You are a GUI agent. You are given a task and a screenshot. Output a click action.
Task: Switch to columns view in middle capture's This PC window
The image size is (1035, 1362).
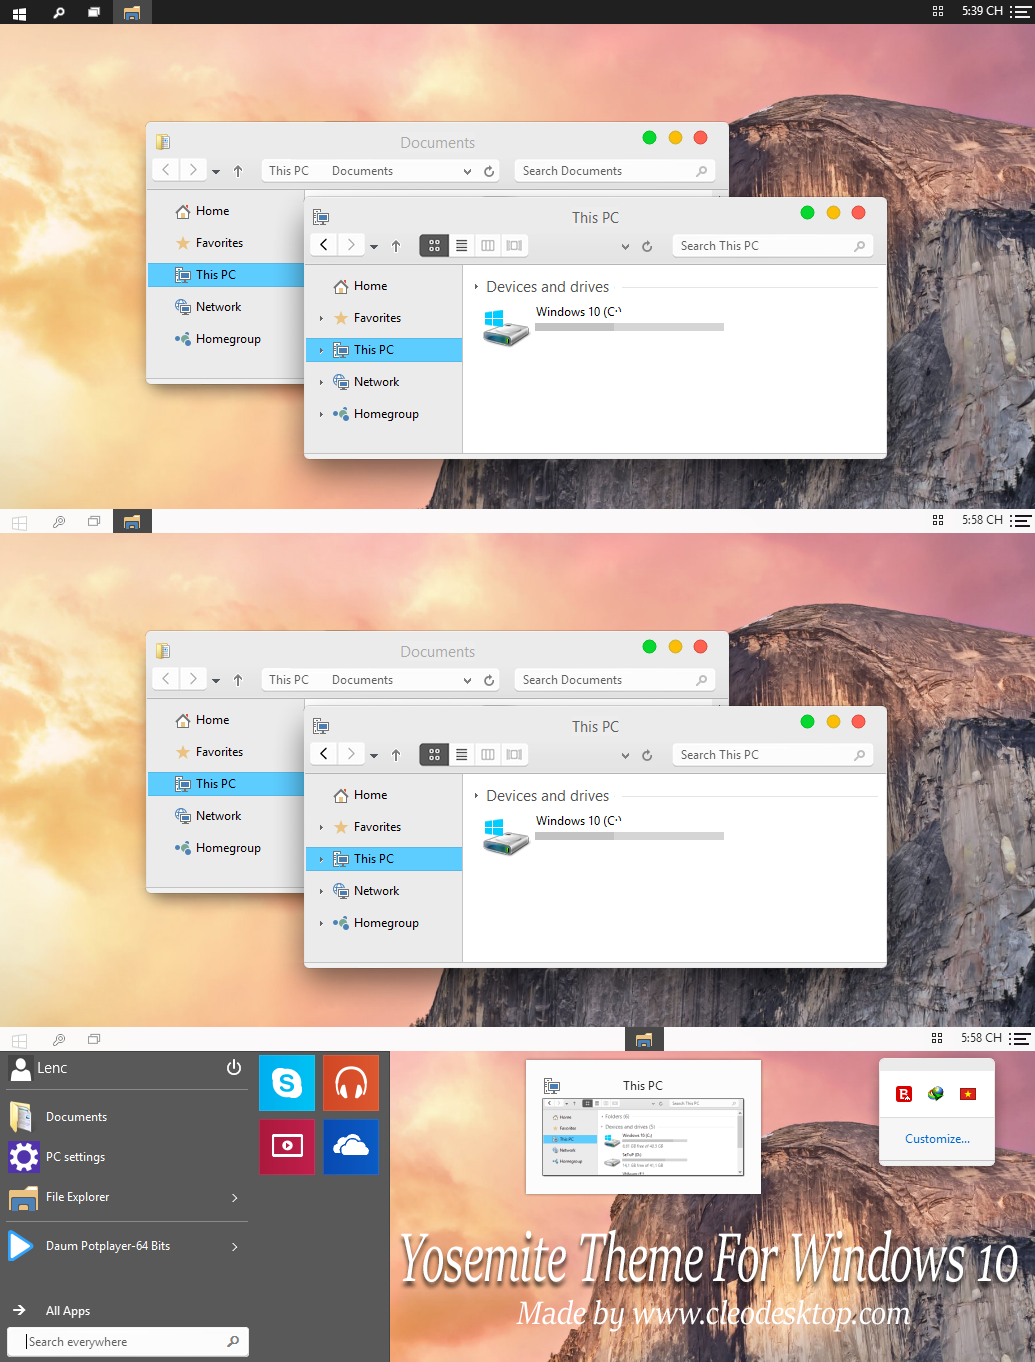click(x=488, y=754)
